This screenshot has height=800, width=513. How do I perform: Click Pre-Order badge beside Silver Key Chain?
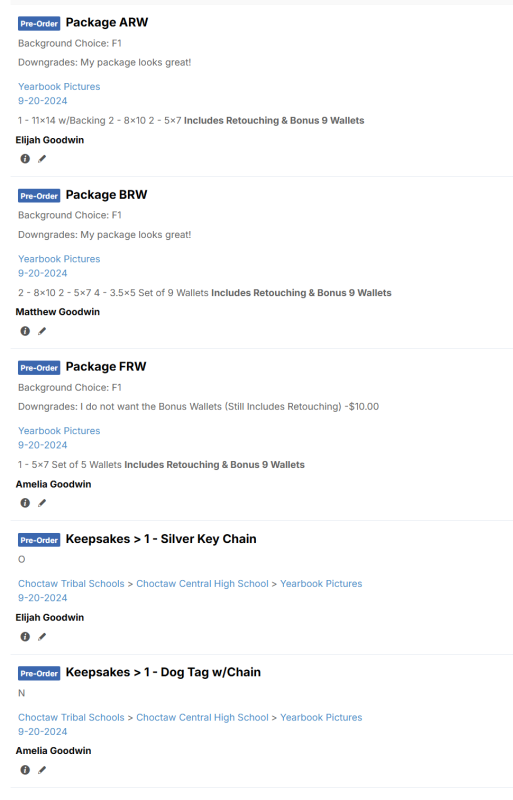[x=39, y=540]
